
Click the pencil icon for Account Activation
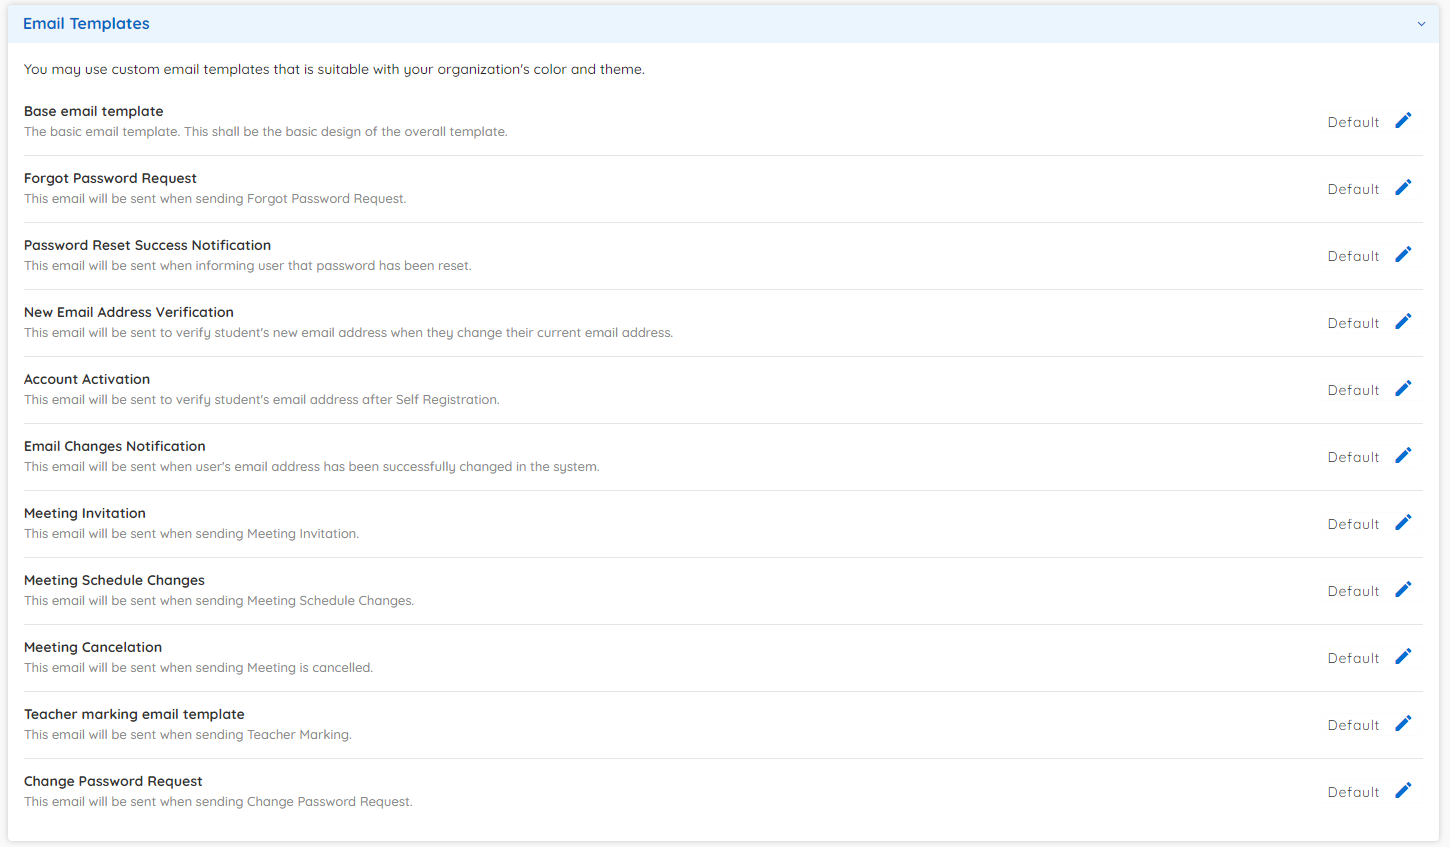[x=1403, y=388]
